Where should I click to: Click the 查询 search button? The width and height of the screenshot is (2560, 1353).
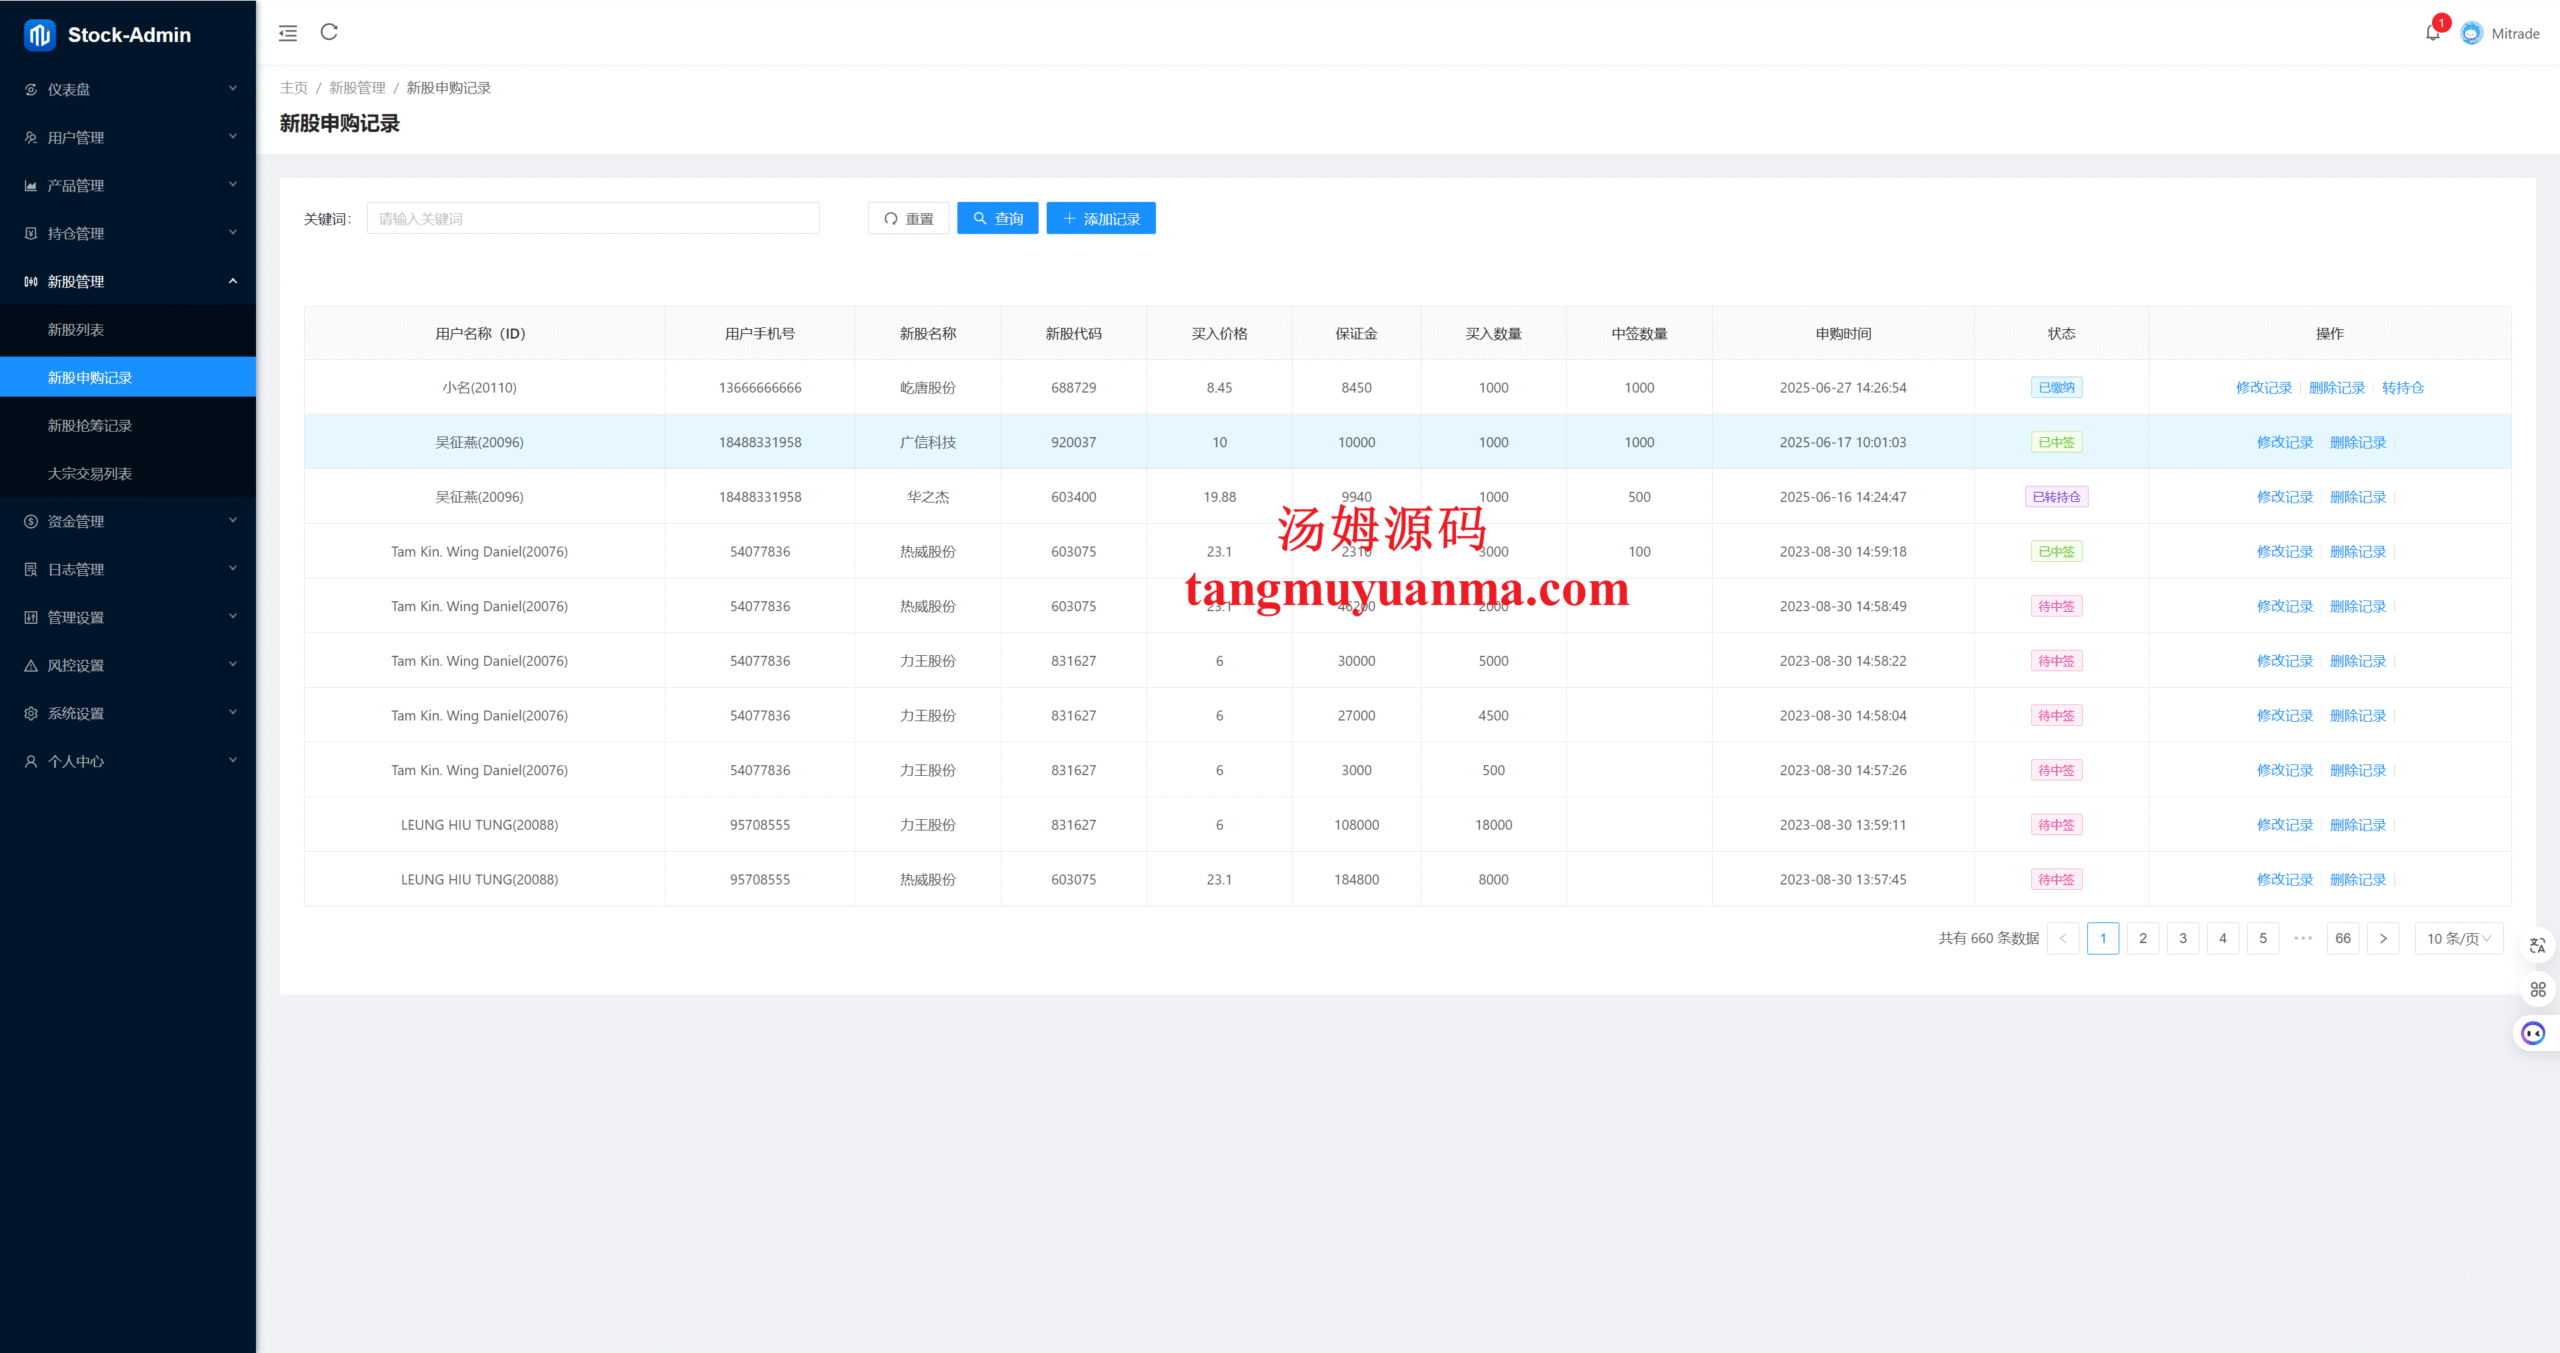(997, 218)
